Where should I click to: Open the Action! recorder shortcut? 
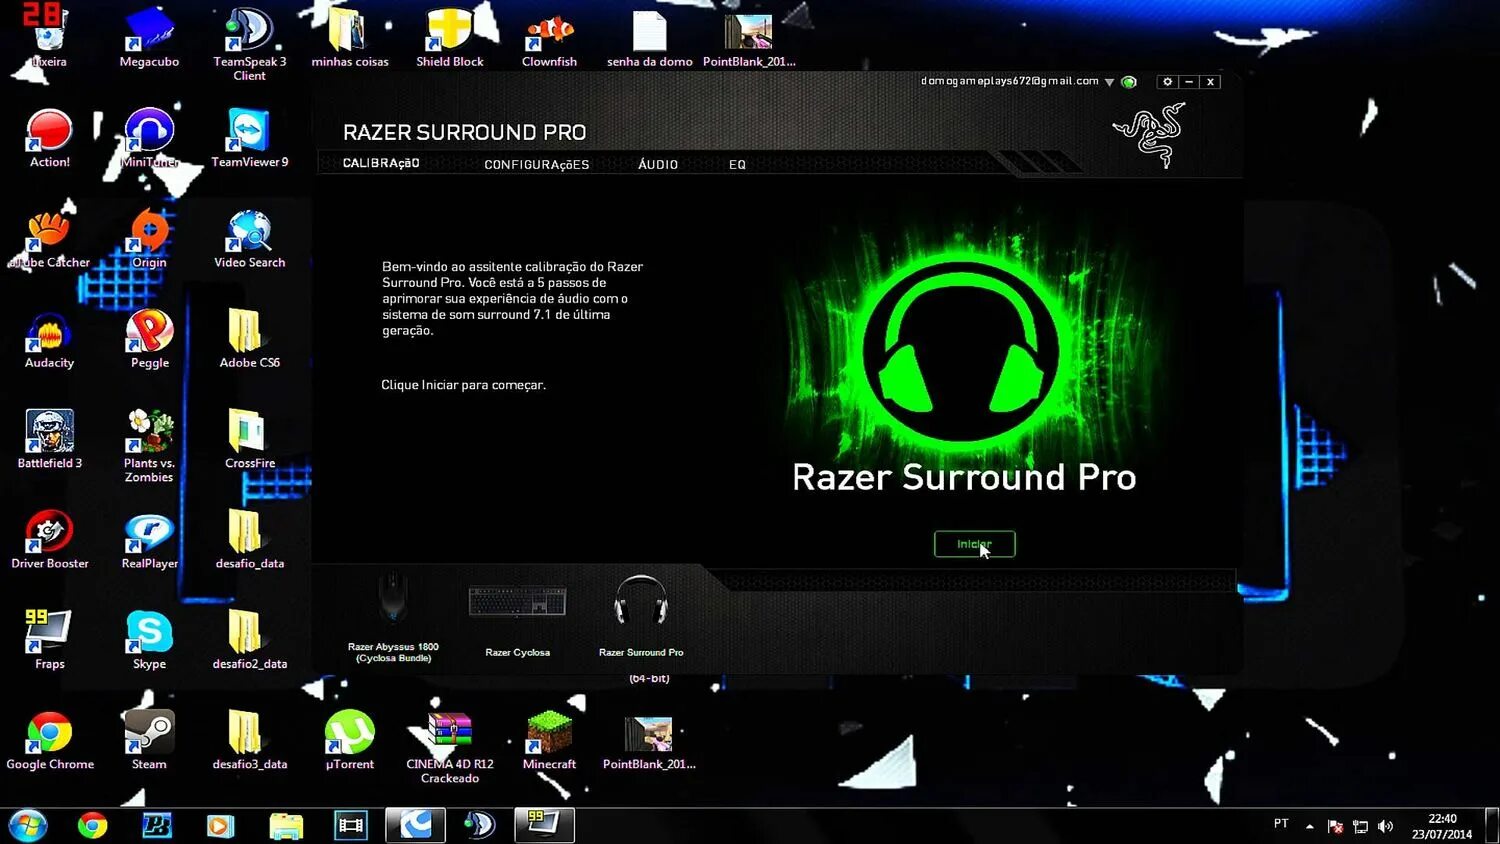click(49, 138)
